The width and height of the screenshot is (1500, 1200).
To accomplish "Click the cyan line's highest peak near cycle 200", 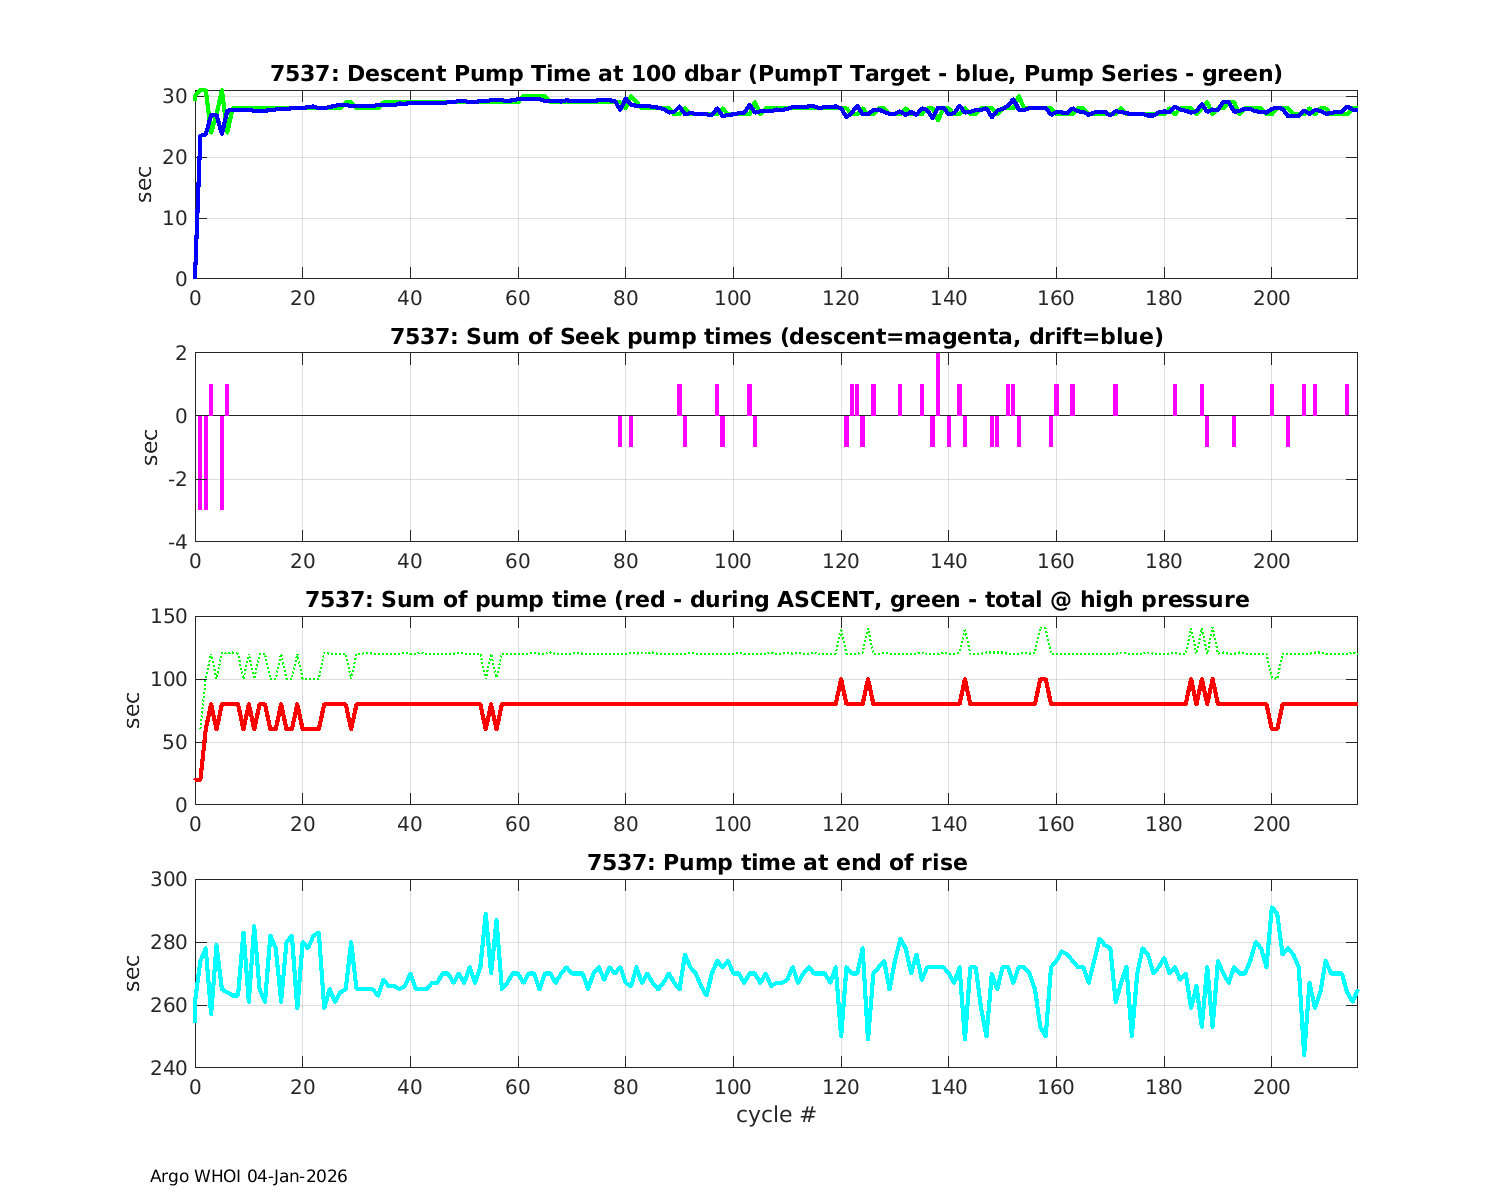I will click(1271, 908).
